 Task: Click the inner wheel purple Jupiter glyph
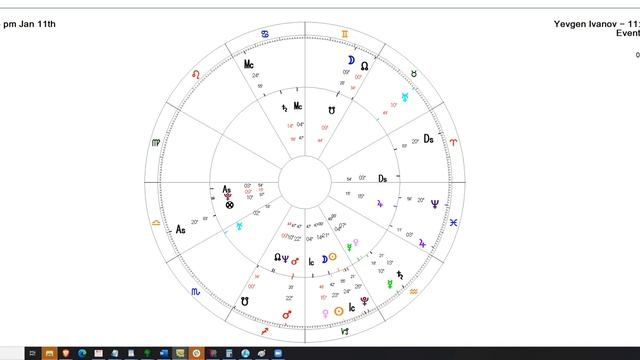click(x=380, y=203)
